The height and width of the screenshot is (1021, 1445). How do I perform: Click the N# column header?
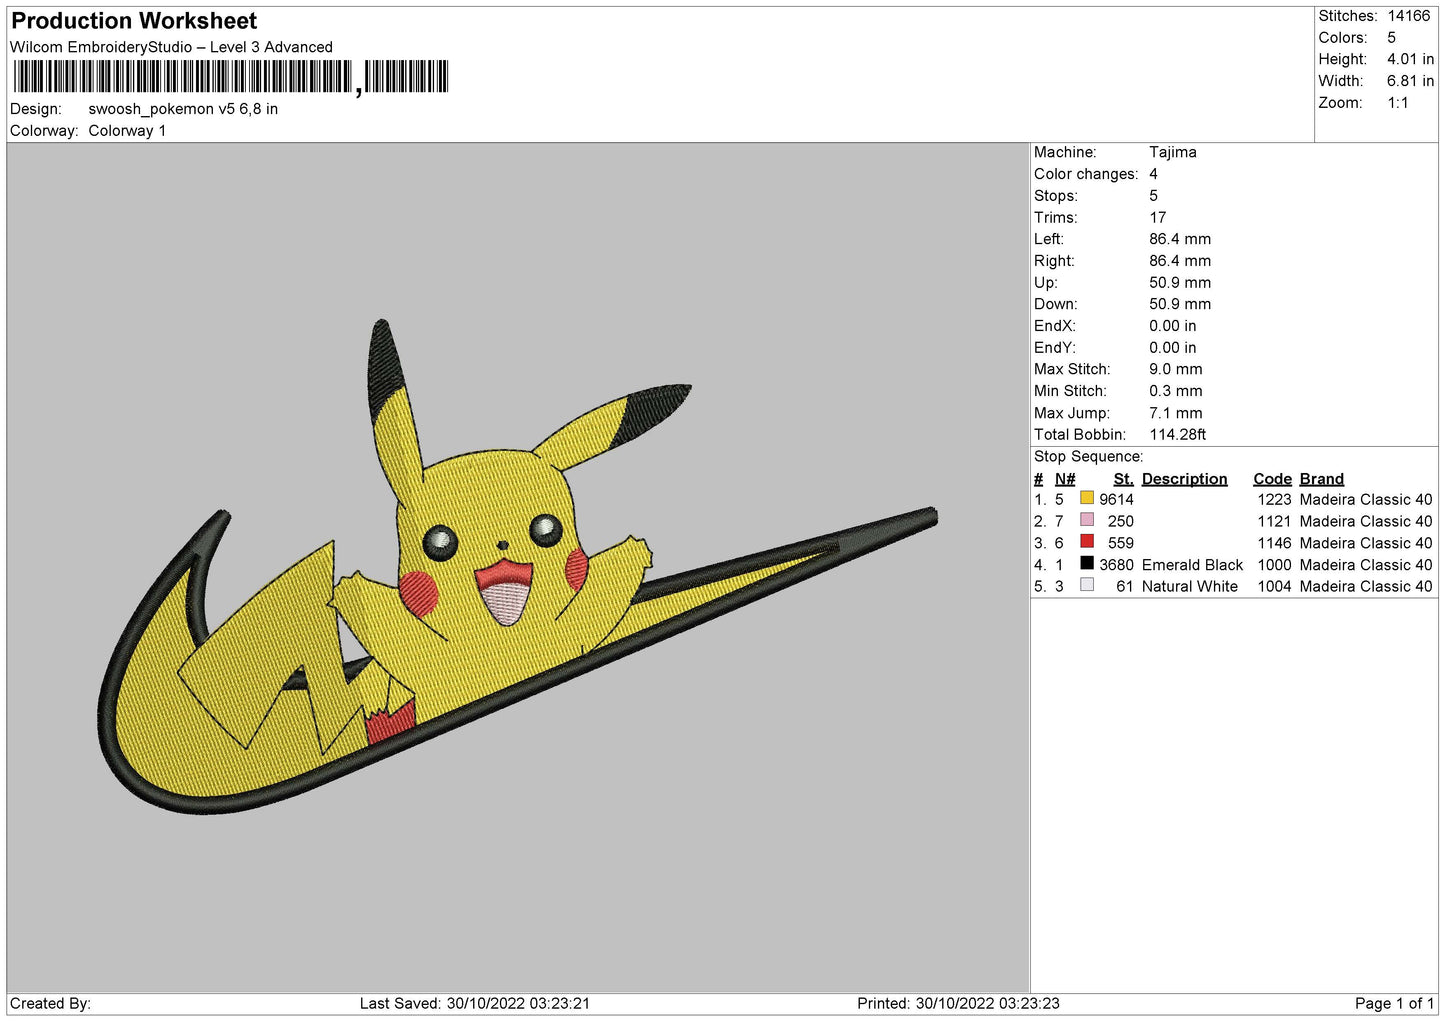coord(1065,479)
